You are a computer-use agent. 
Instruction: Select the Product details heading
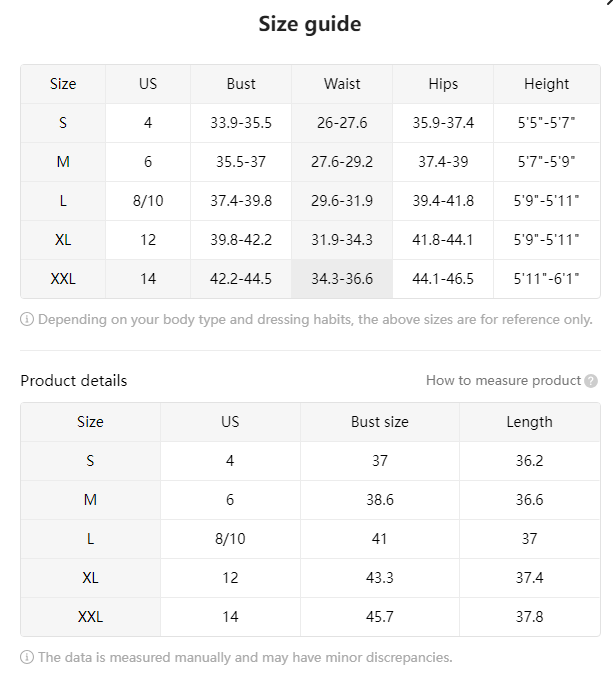click(x=74, y=381)
